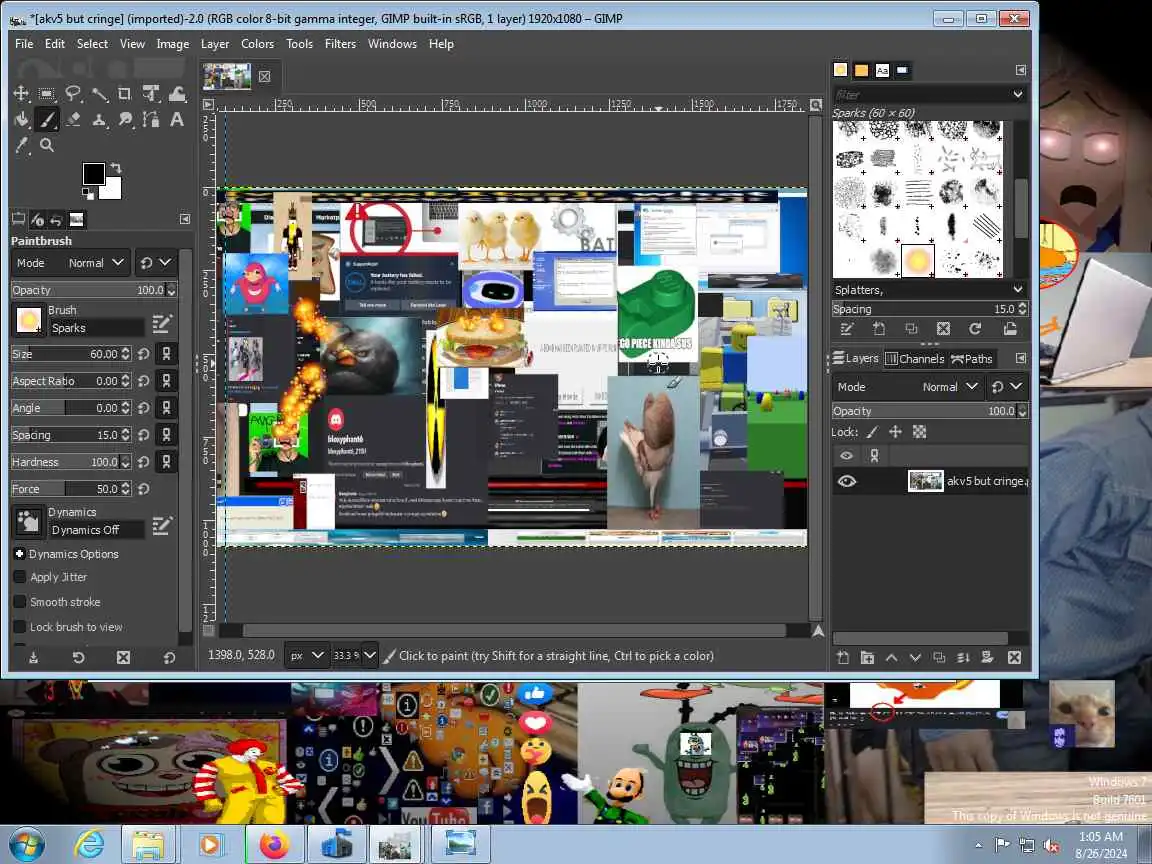Expand Dynamics Options section
1152x864 pixels.
pos(20,554)
